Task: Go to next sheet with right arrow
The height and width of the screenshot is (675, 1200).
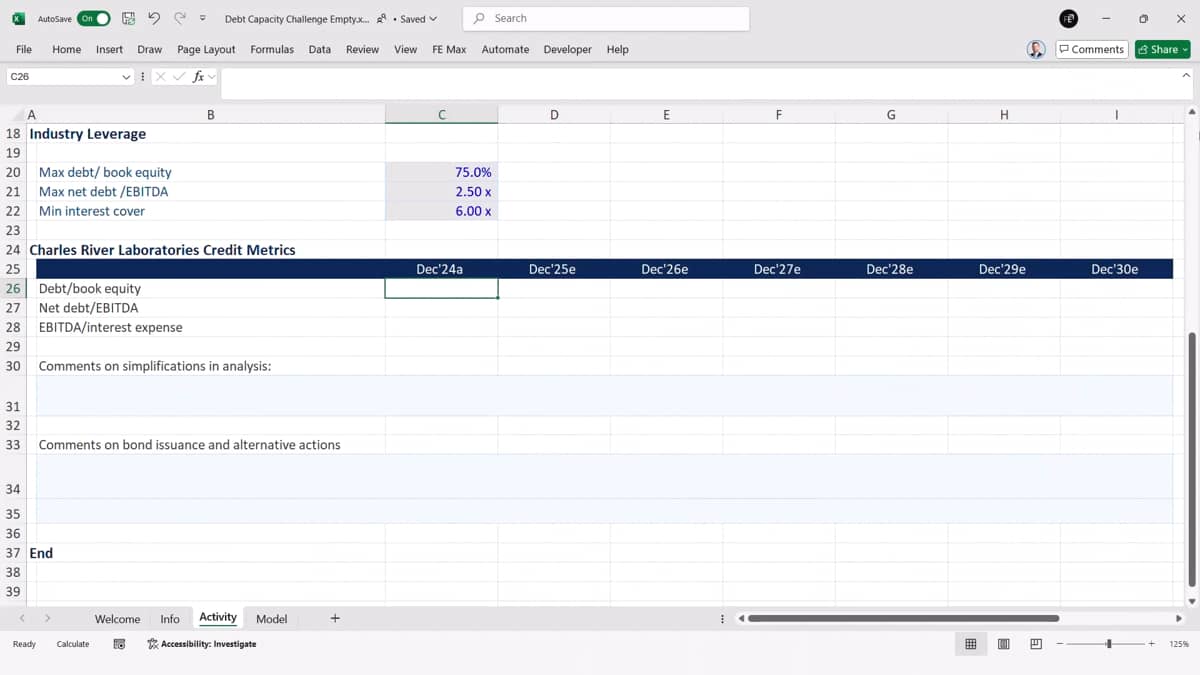Action: (x=47, y=619)
